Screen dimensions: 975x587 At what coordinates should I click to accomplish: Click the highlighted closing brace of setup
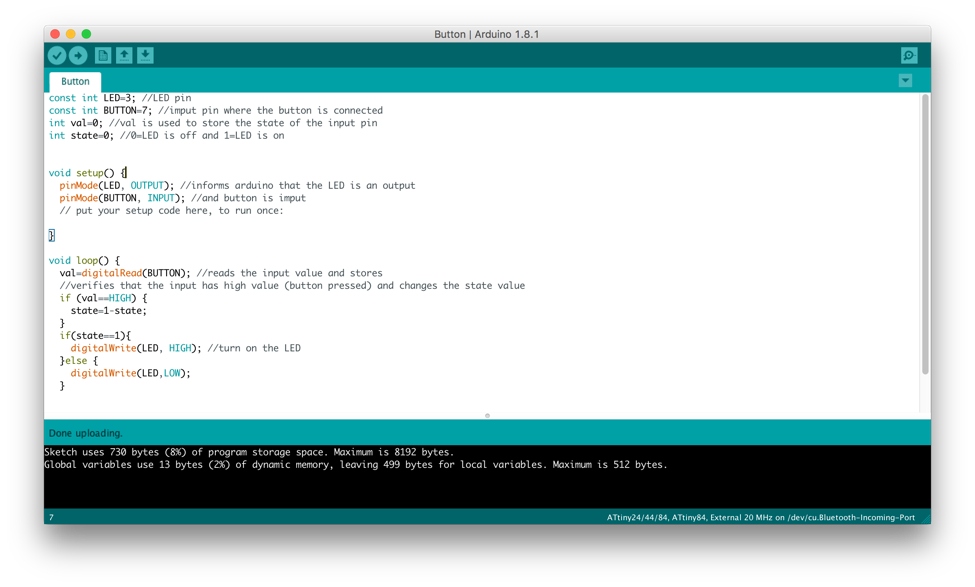52,235
